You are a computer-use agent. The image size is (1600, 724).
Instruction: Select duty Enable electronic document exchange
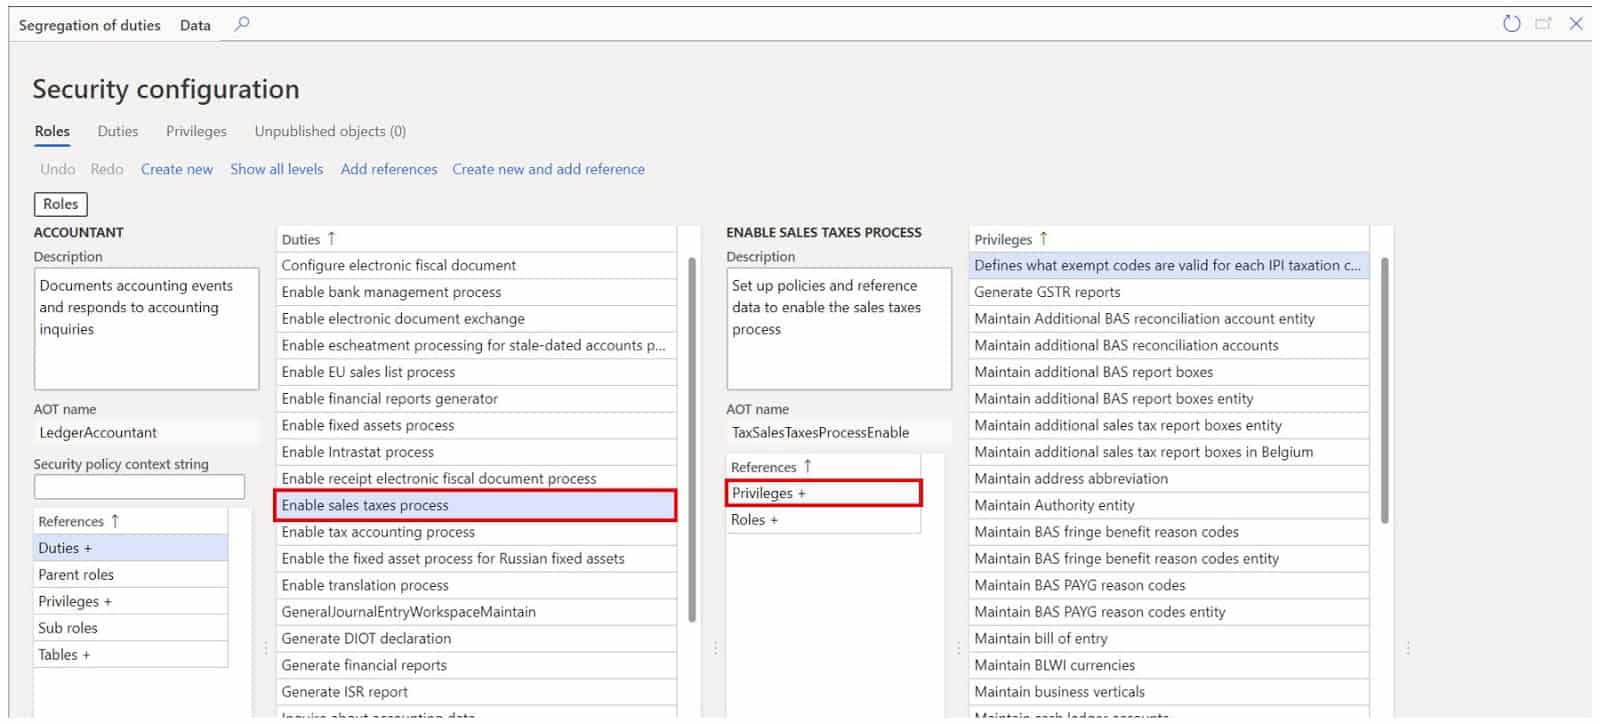pyautogui.click(x=476, y=318)
